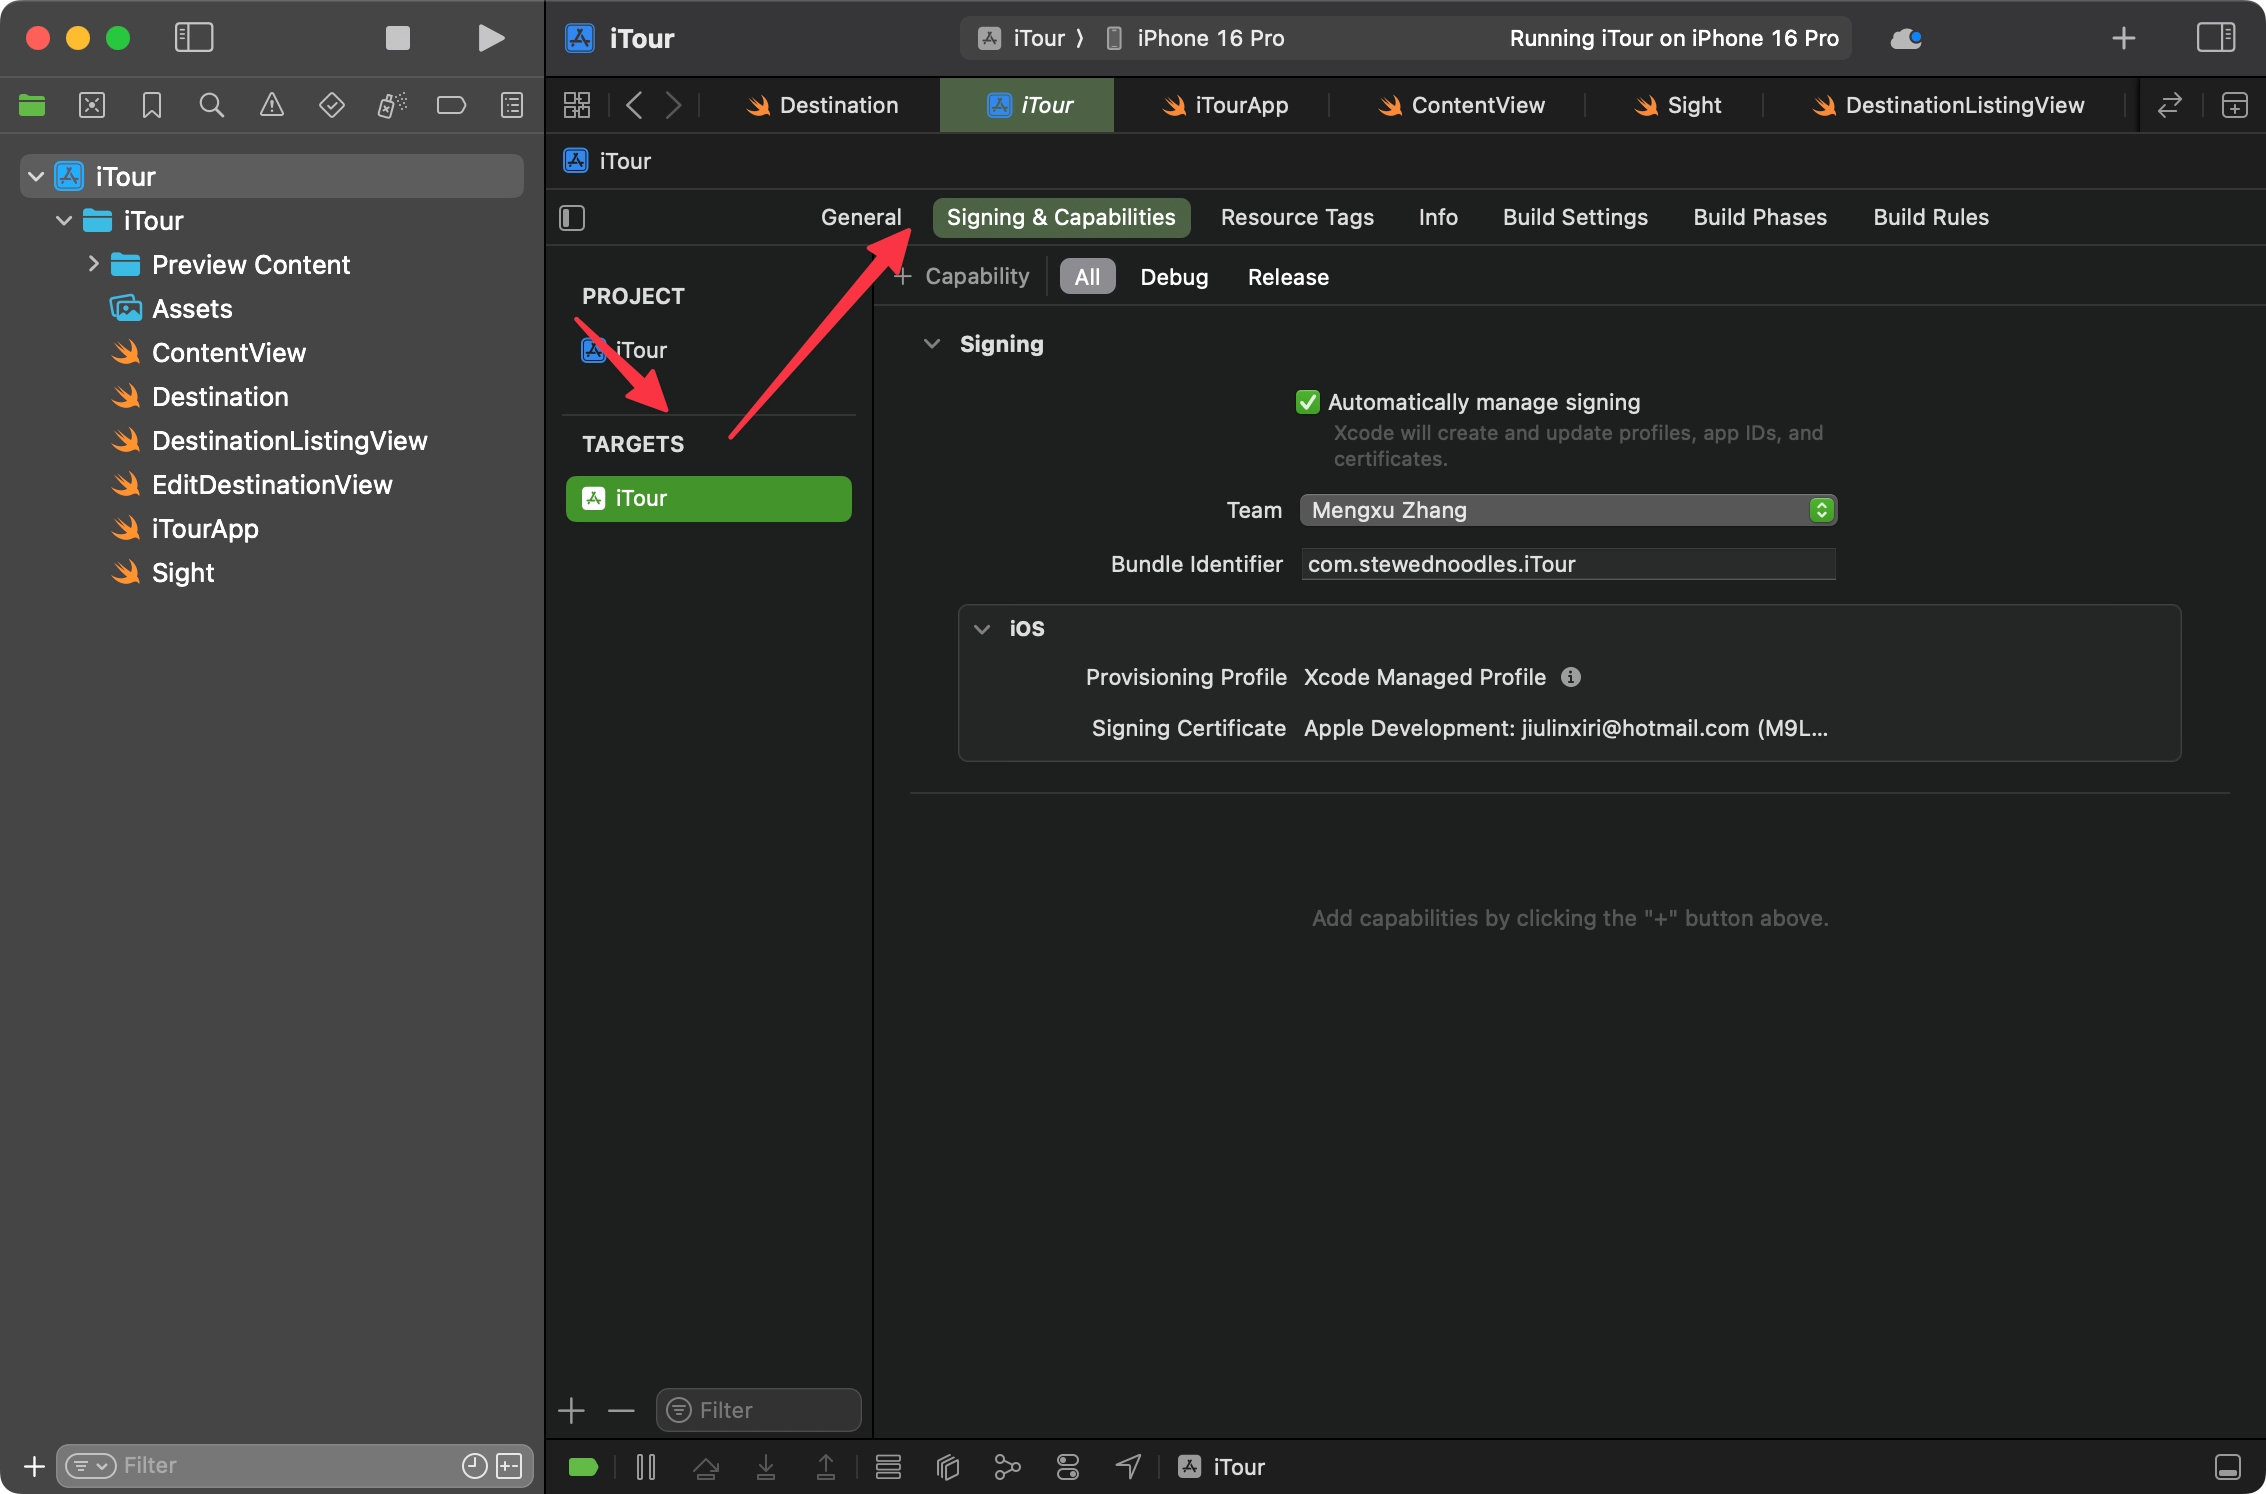Screen dimensions: 2266x1494
Task: Open the Issue navigator warning icon
Action: [x=271, y=105]
